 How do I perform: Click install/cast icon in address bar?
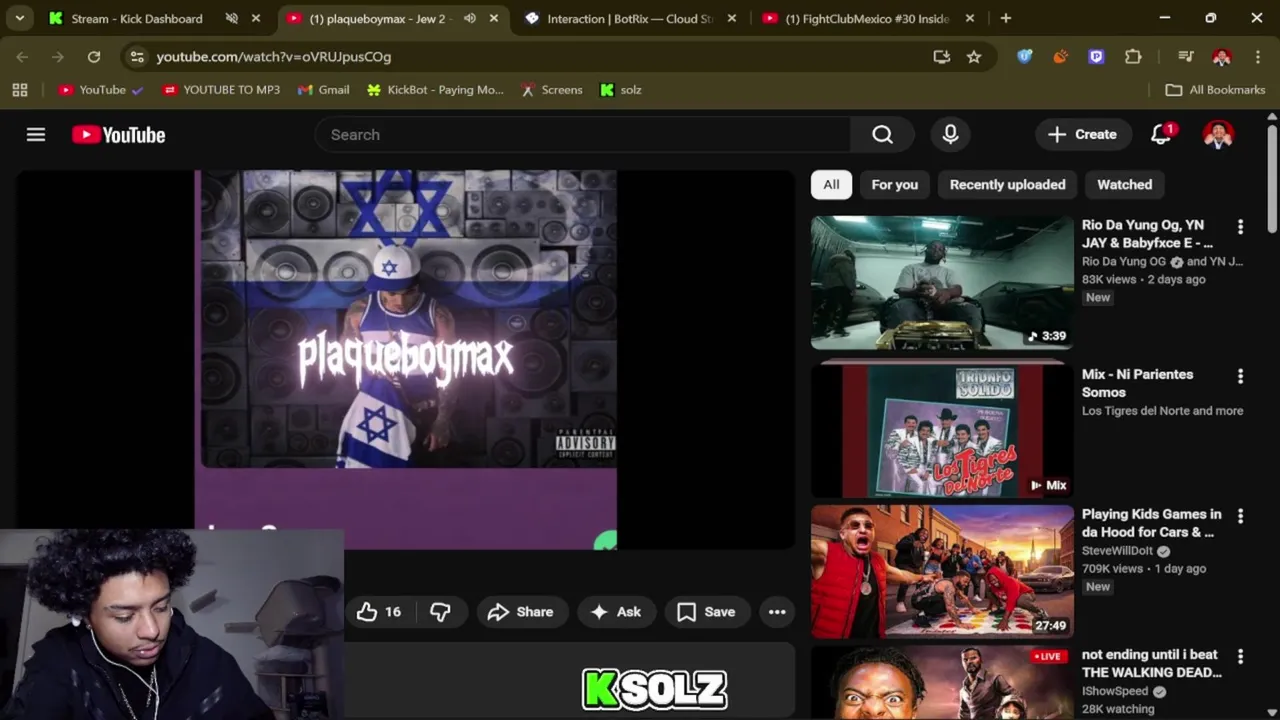941,57
